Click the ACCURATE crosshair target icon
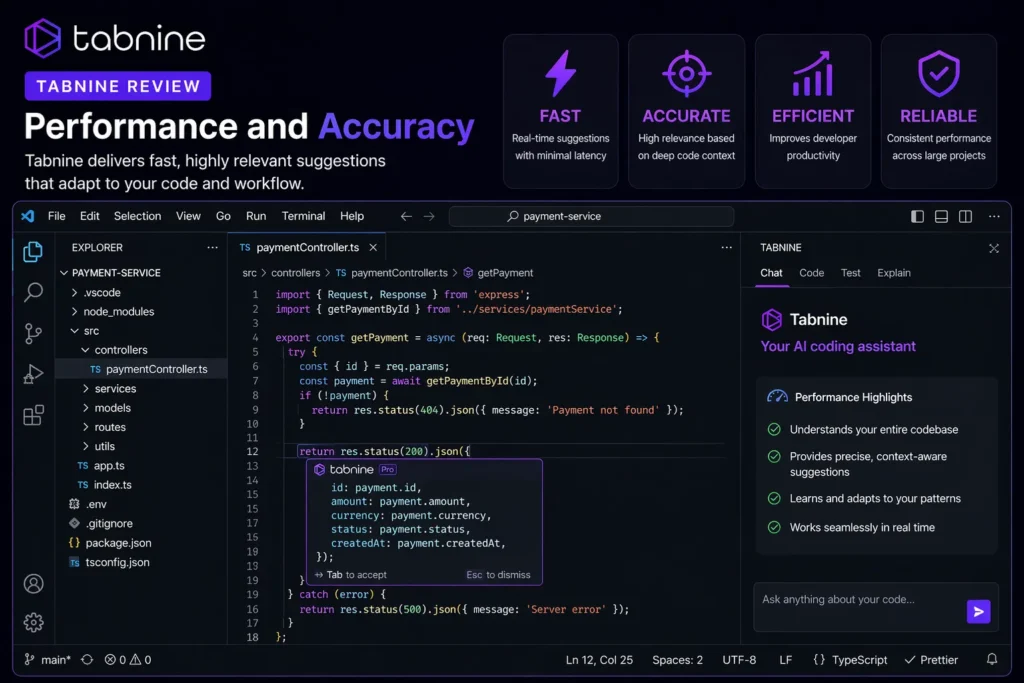The image size is (1024, 683). click(686, 73)
